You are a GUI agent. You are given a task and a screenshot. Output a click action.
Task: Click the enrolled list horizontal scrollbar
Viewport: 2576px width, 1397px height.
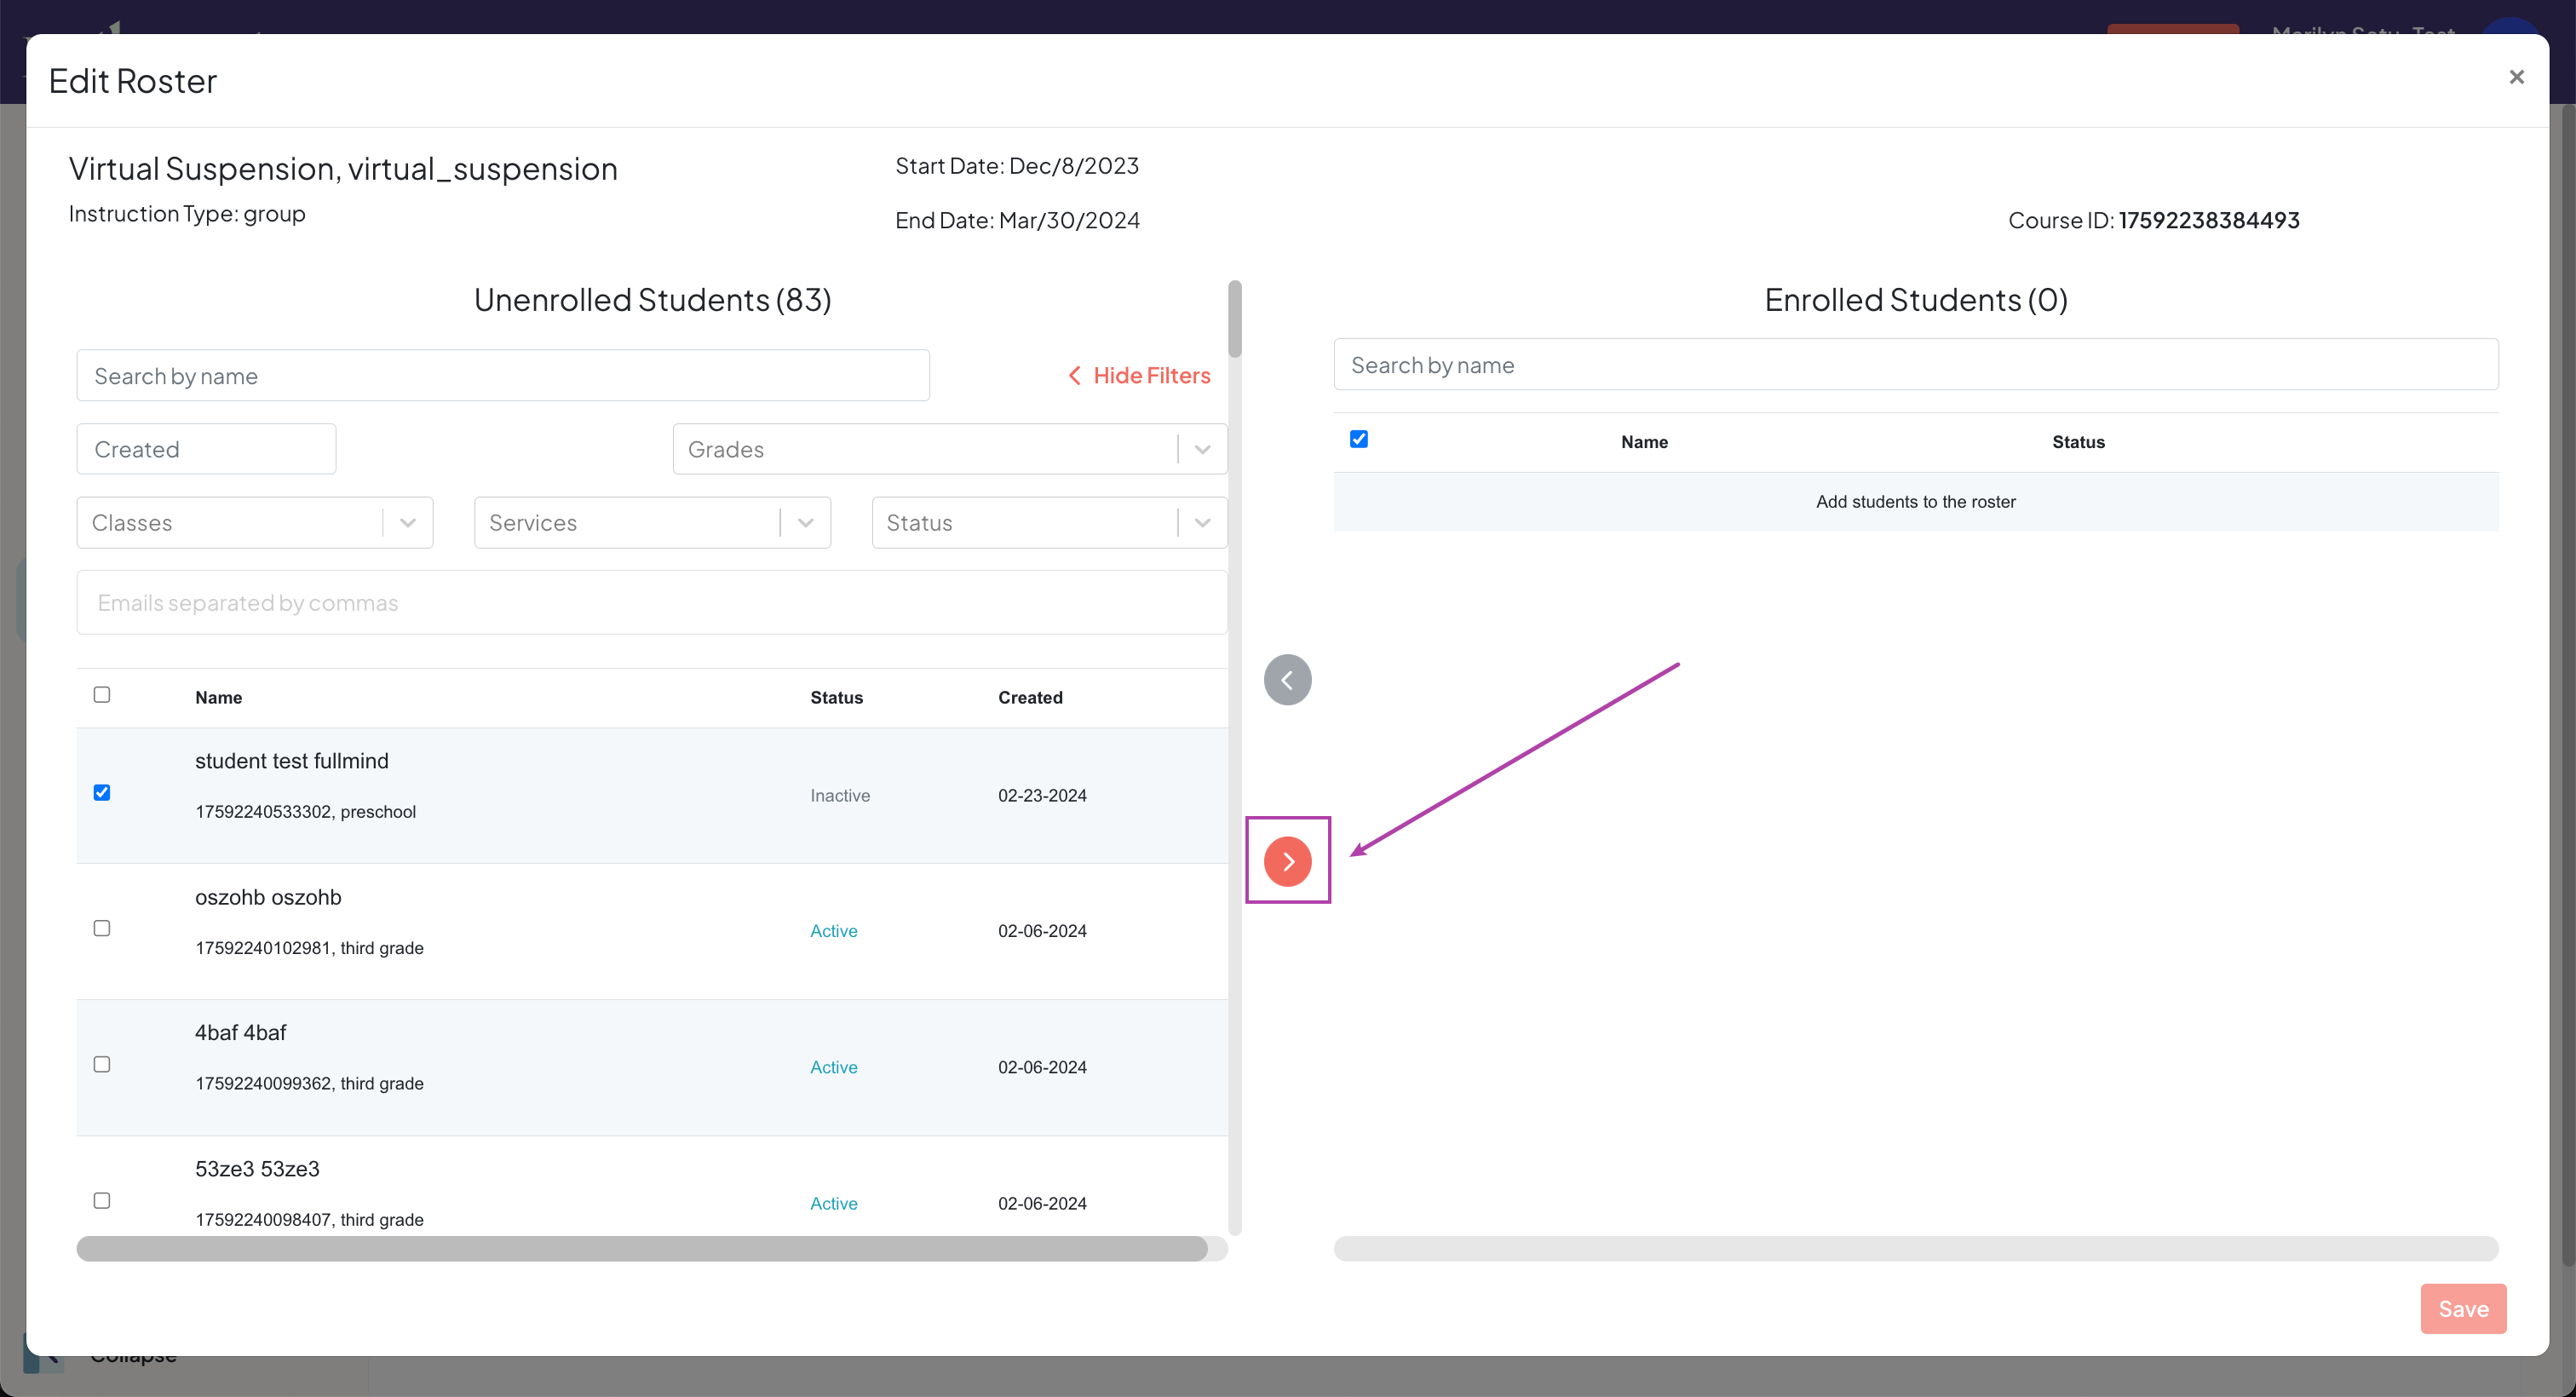coord(1915,1248)
